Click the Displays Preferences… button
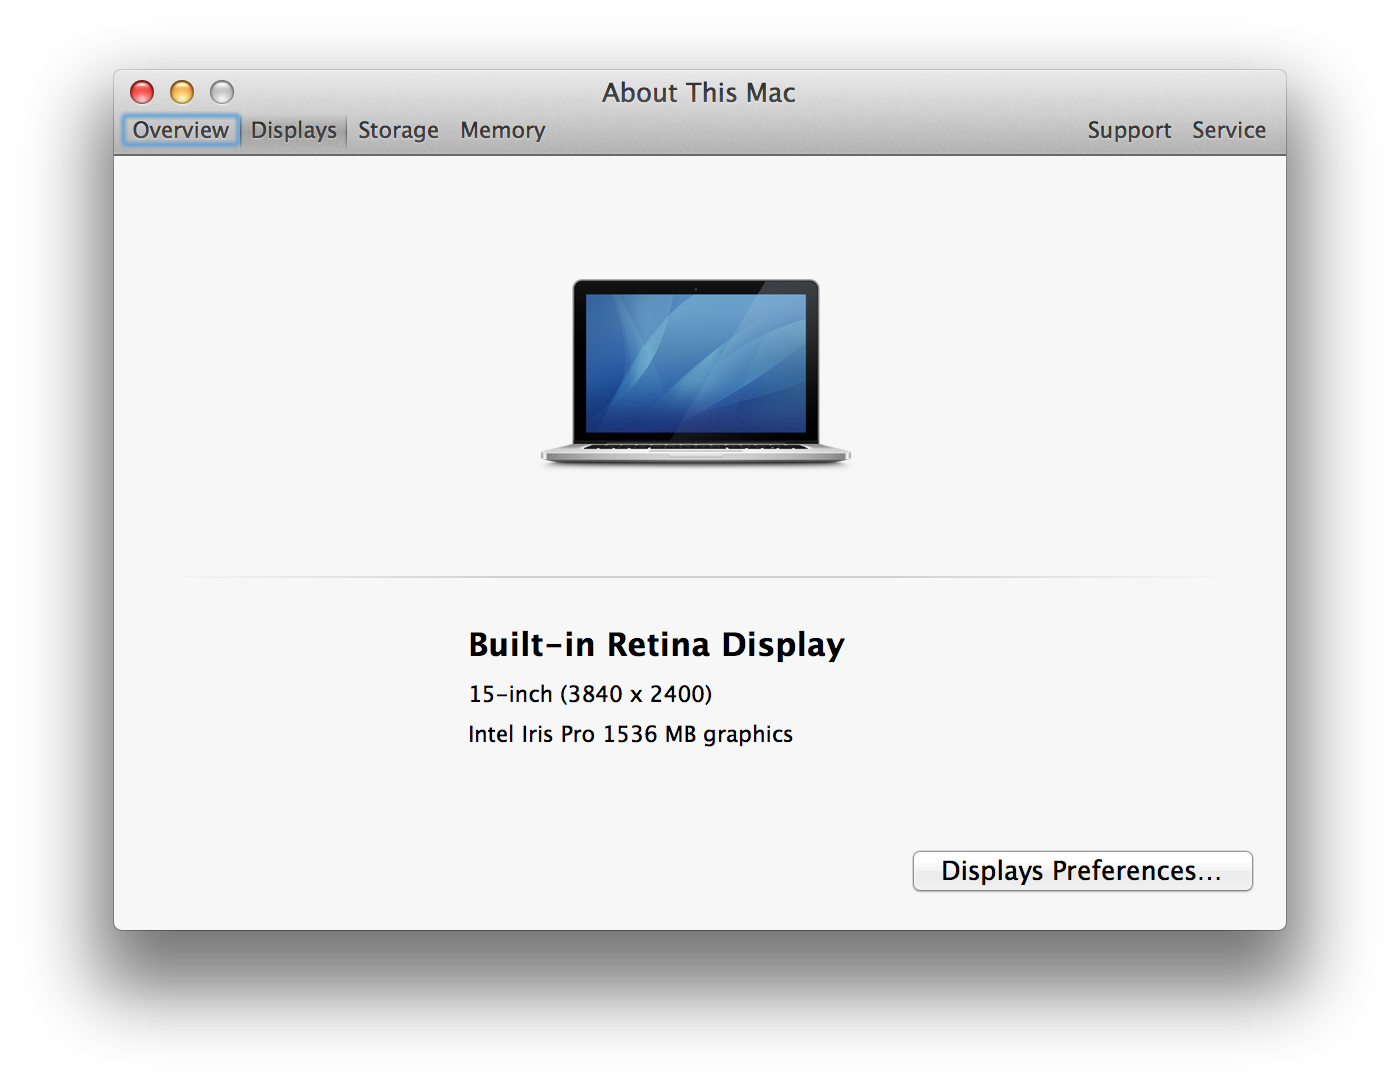Image resolution: width=1400 pixels, height=1088 pixels. coord(1082,871)
